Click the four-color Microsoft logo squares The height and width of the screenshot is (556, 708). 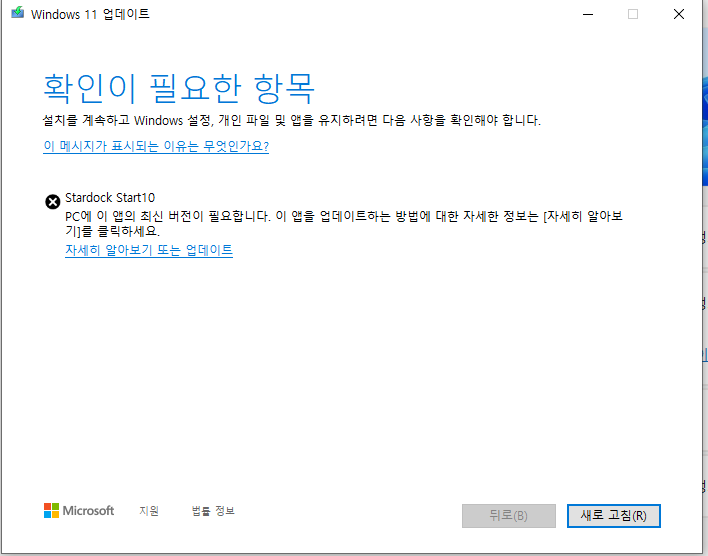pyautogui.click(x=51, y=511)
